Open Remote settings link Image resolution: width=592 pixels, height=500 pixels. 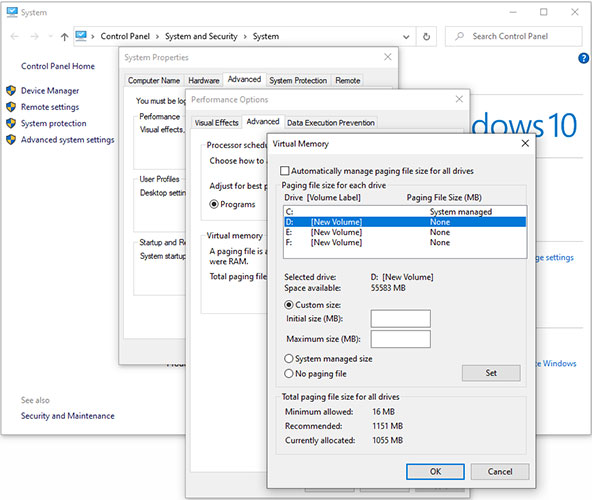pos(50,107)
